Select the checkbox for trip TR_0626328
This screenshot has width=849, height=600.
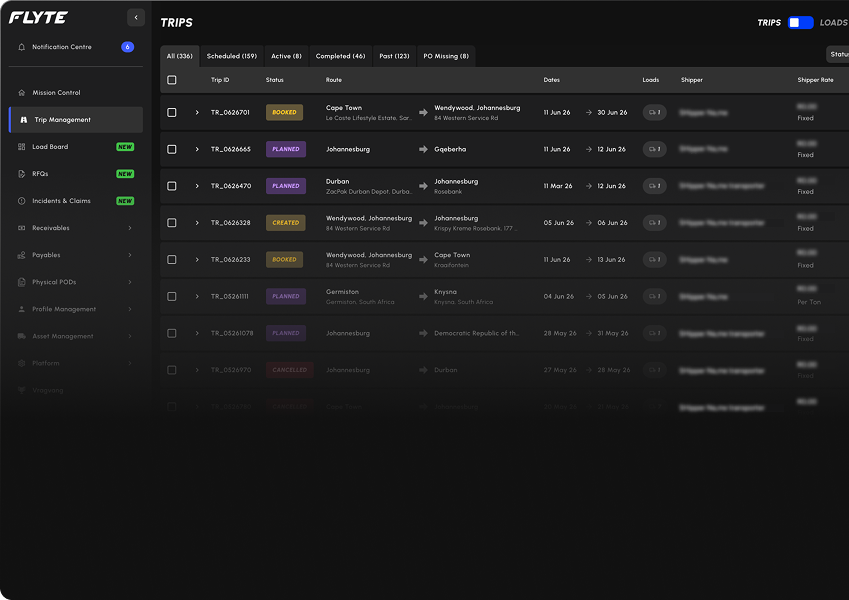point(172,223)
